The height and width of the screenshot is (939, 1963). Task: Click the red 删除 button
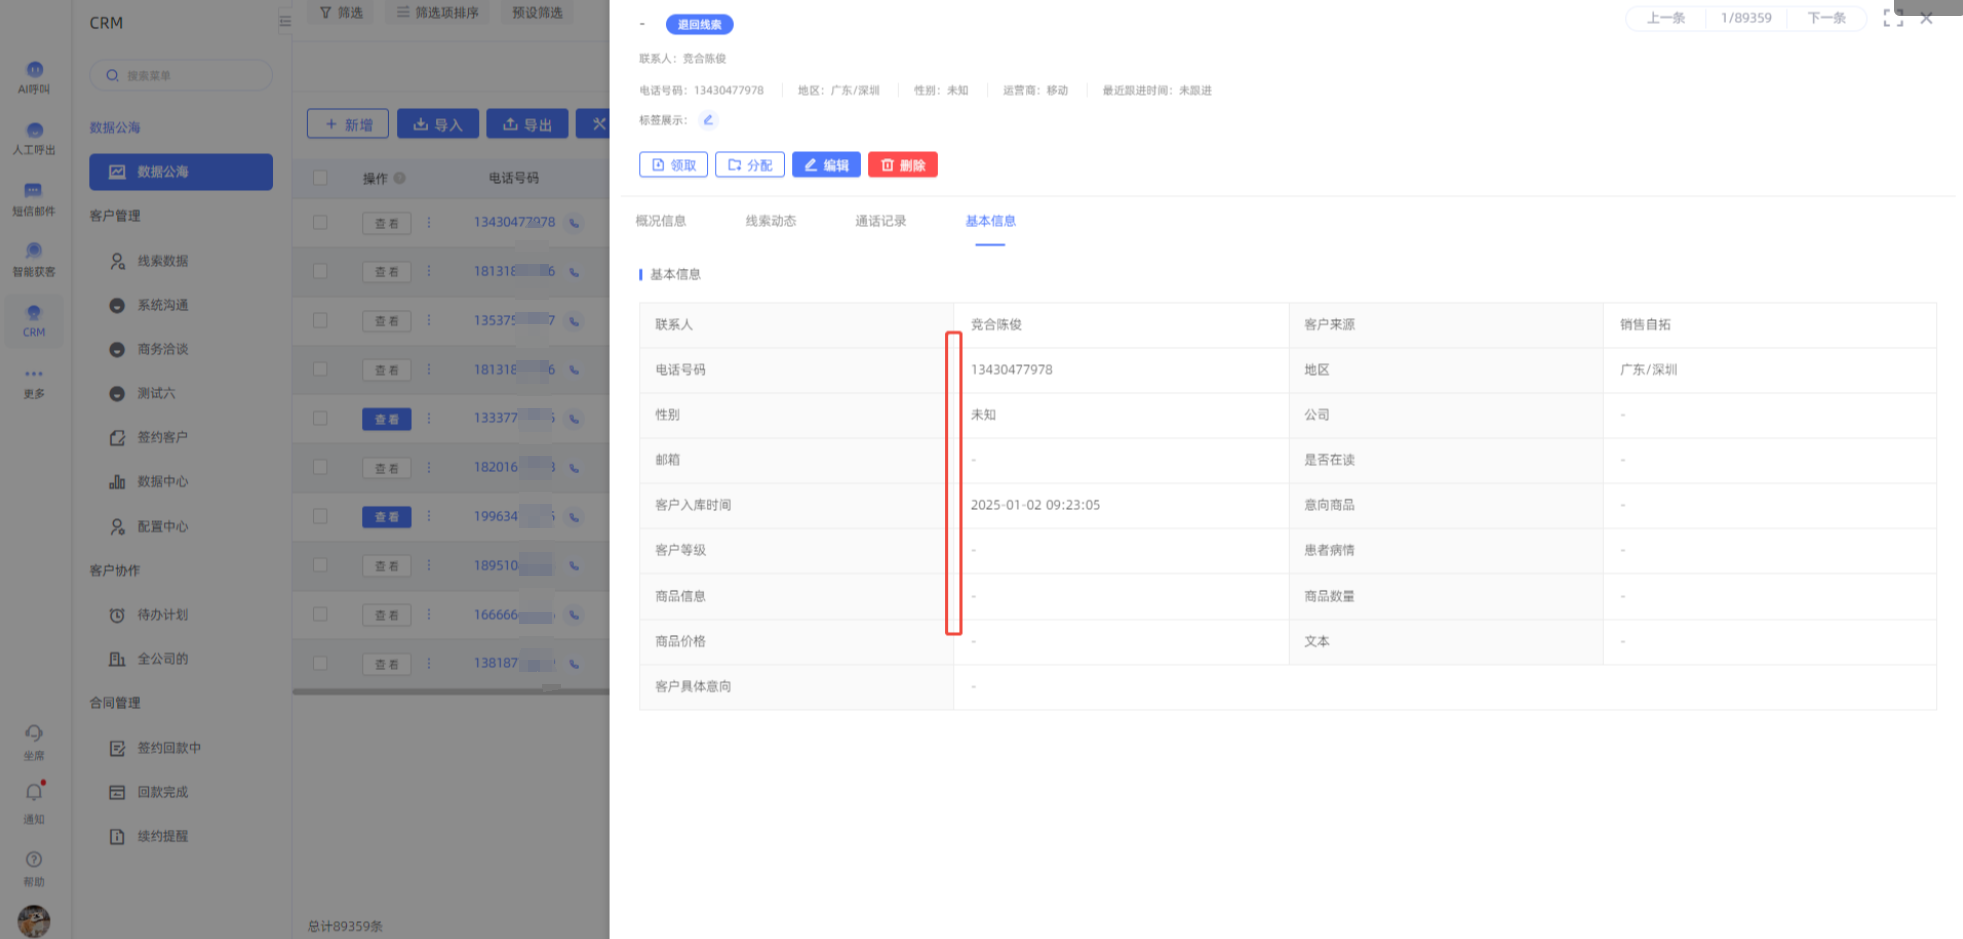click(902, 165)
